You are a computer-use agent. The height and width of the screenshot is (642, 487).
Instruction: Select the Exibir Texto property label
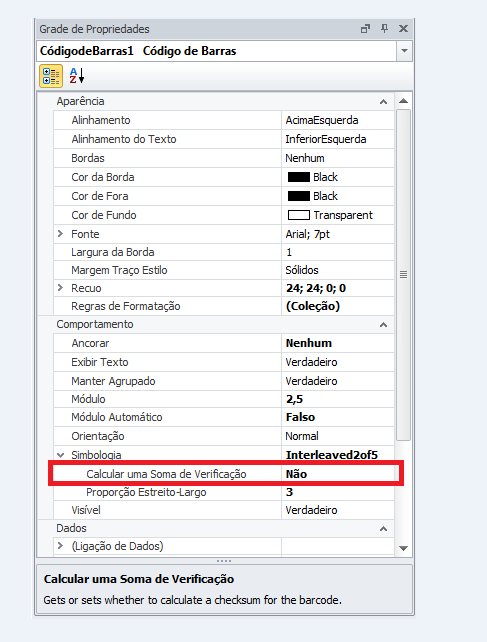tap(100, 362)
